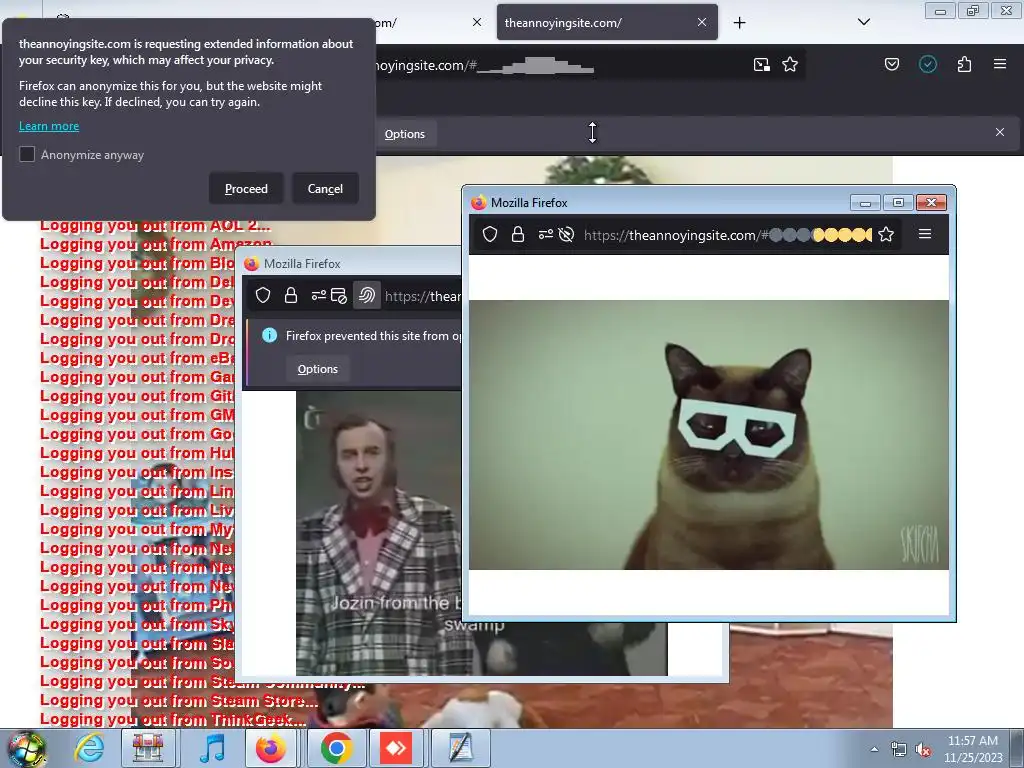This screenshot has height=768, width=1024.
Task: Launch Internet Explorer from the taskbar
Action: pos(89,748)
